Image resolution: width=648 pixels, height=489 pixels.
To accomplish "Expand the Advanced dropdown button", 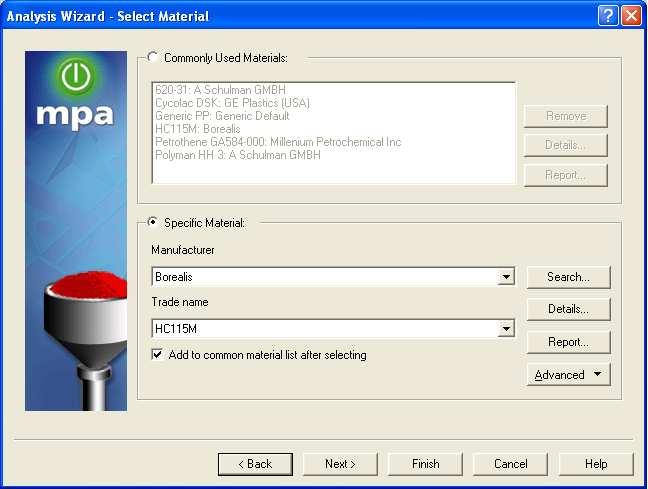I will pyautogui.click(x=568, y=375).
